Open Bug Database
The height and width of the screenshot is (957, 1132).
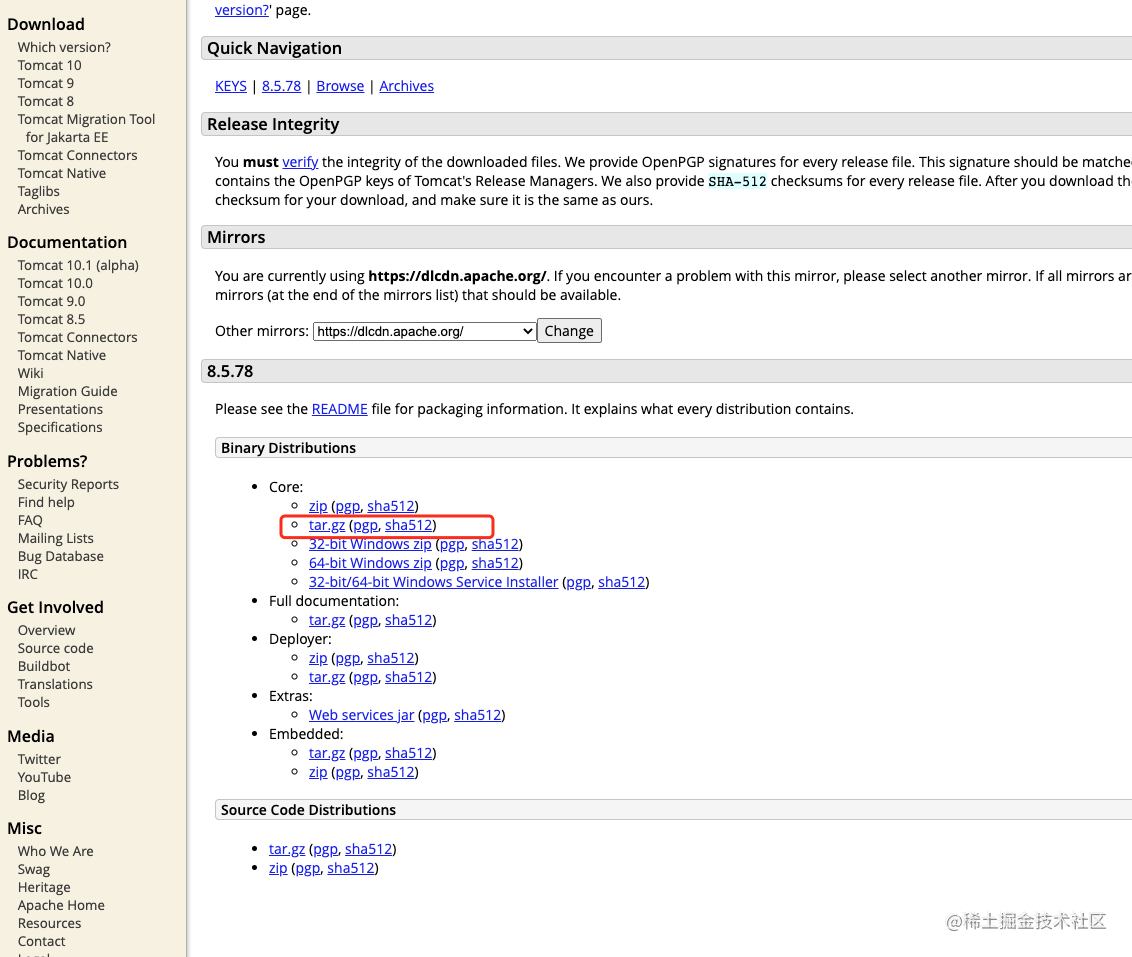(x=61, y=556)
